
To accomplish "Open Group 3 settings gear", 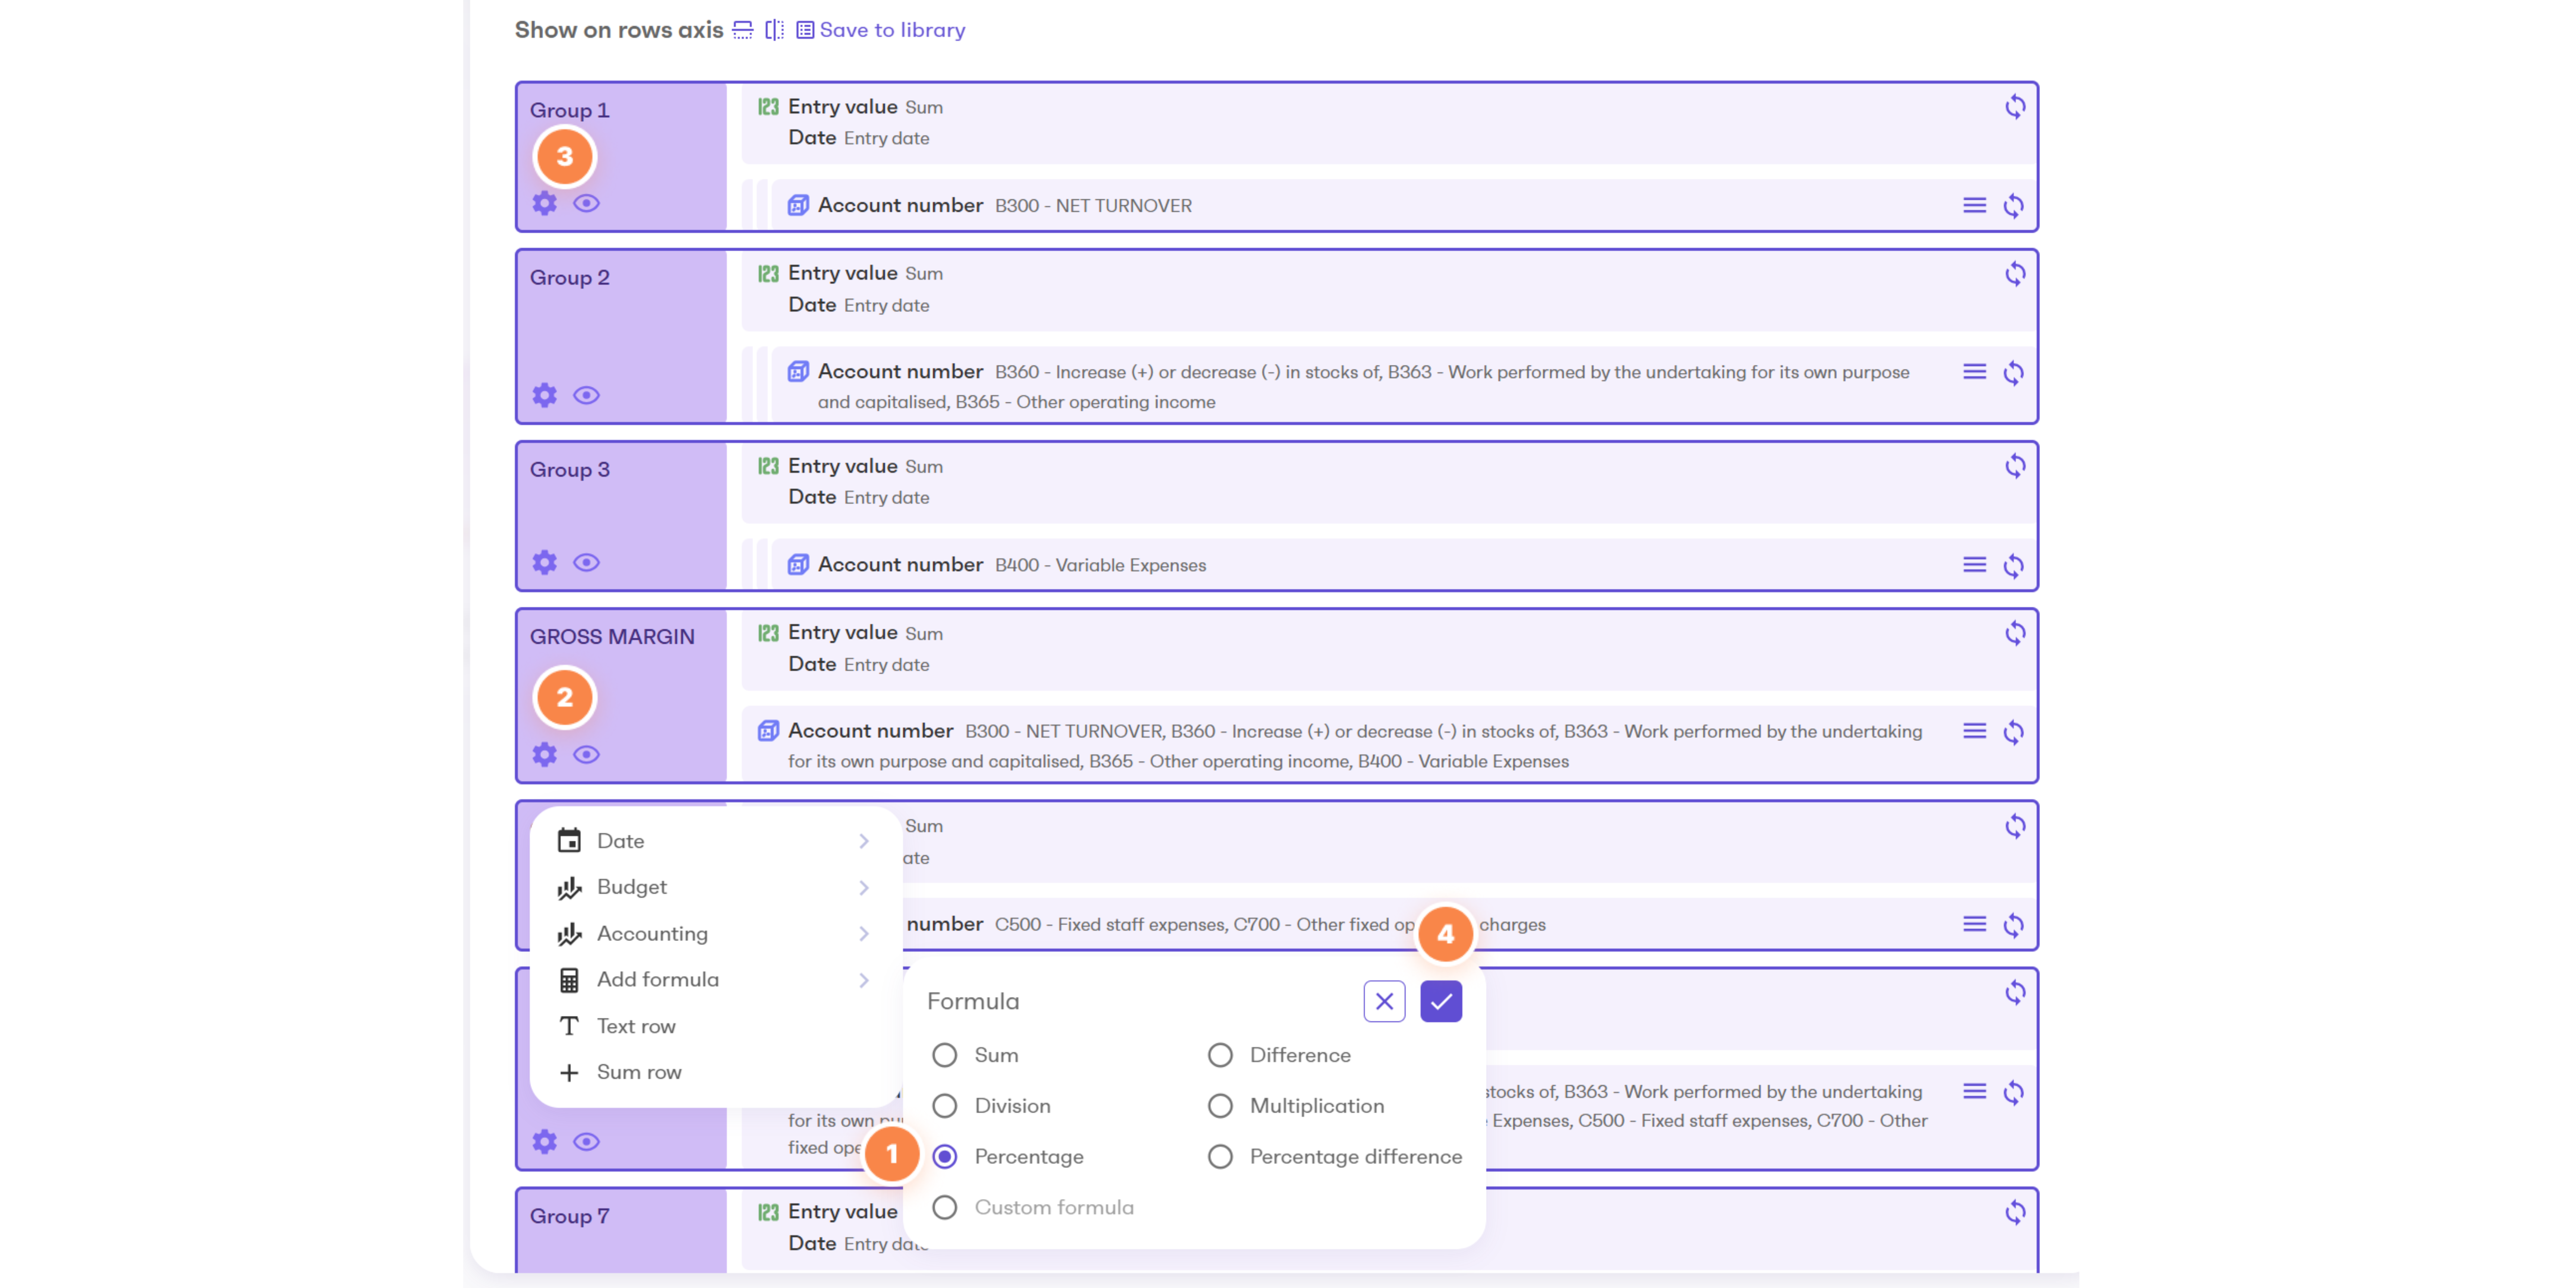I will point(544,562).
